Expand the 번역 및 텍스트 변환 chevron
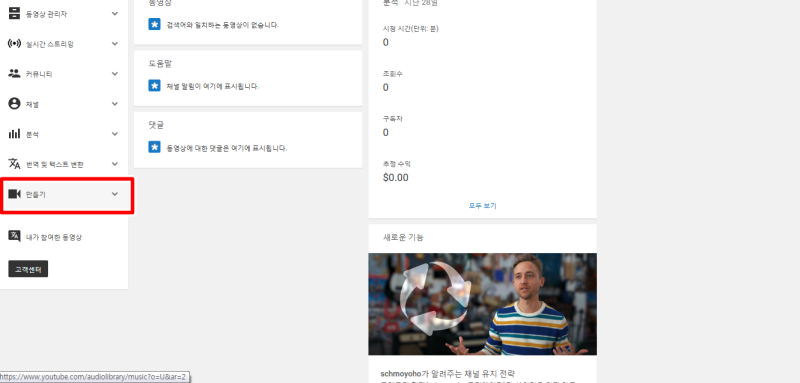The height and width of the screenshot is (383, 800). [115, 164]
